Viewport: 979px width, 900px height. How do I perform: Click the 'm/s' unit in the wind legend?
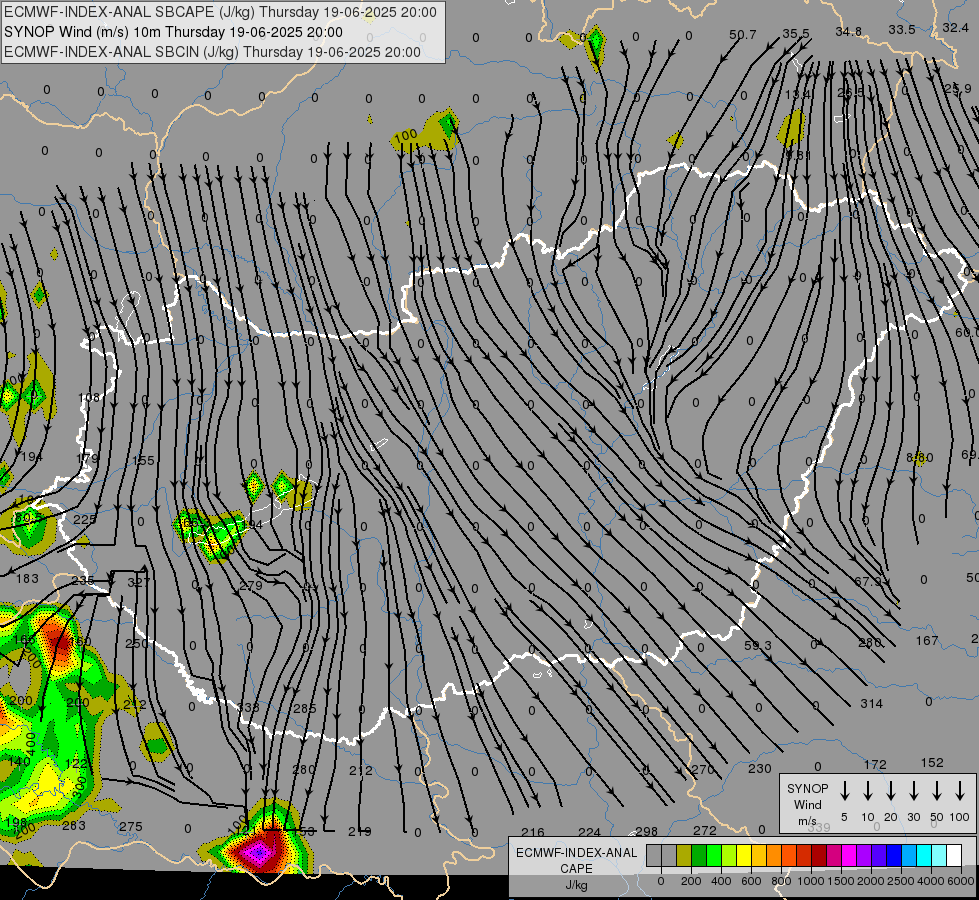pyautogui.click(x=807, y=821)
